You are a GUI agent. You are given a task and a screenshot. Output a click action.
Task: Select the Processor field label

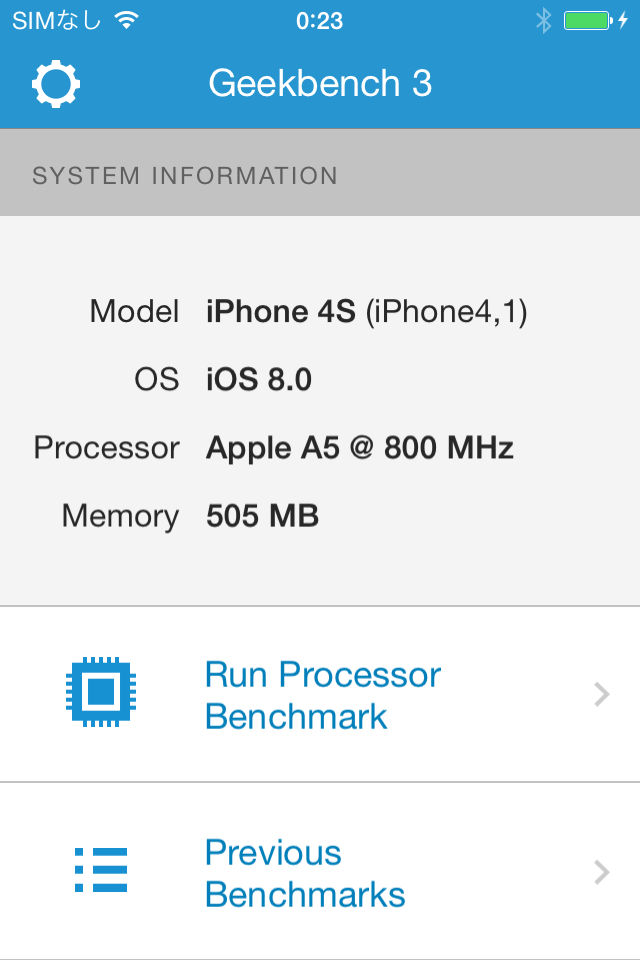pos(107,447)
